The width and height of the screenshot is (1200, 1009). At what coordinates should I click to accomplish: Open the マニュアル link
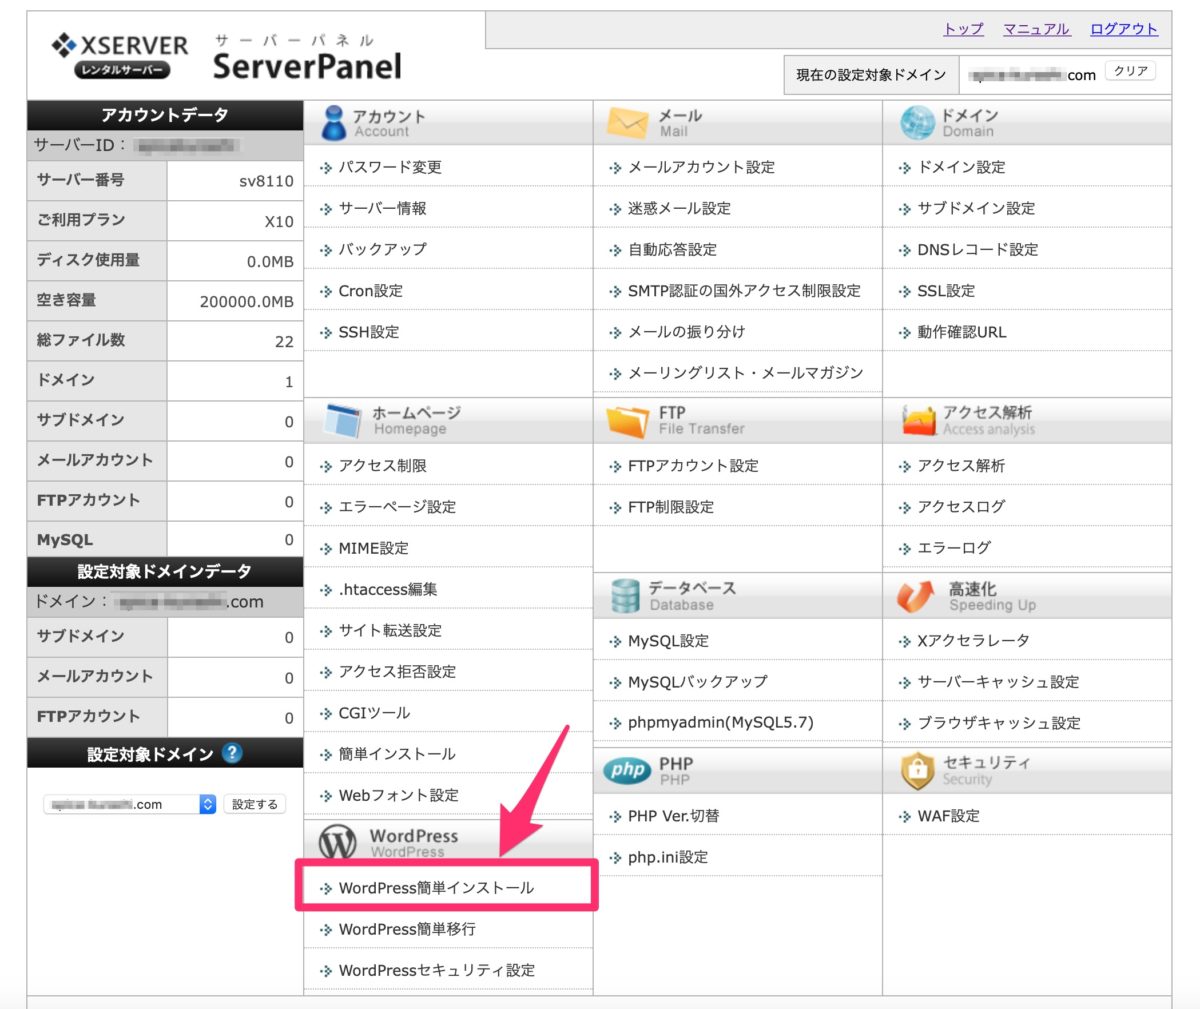(1037, 29)
